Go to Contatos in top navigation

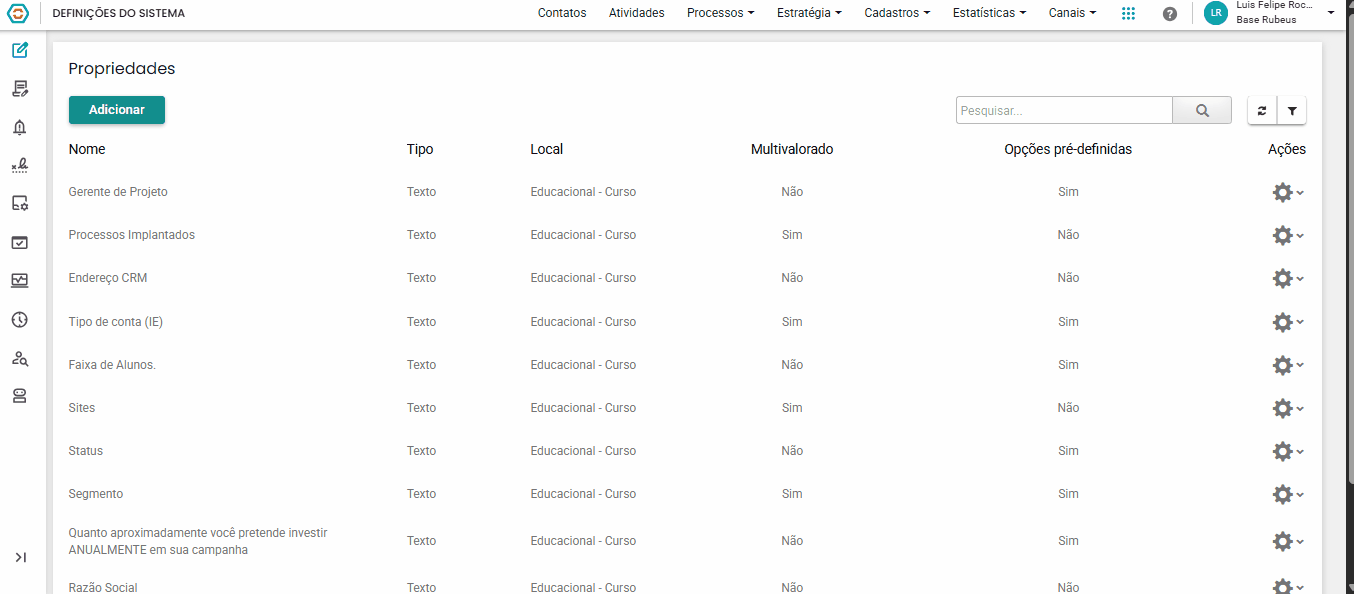coord(562,13)
